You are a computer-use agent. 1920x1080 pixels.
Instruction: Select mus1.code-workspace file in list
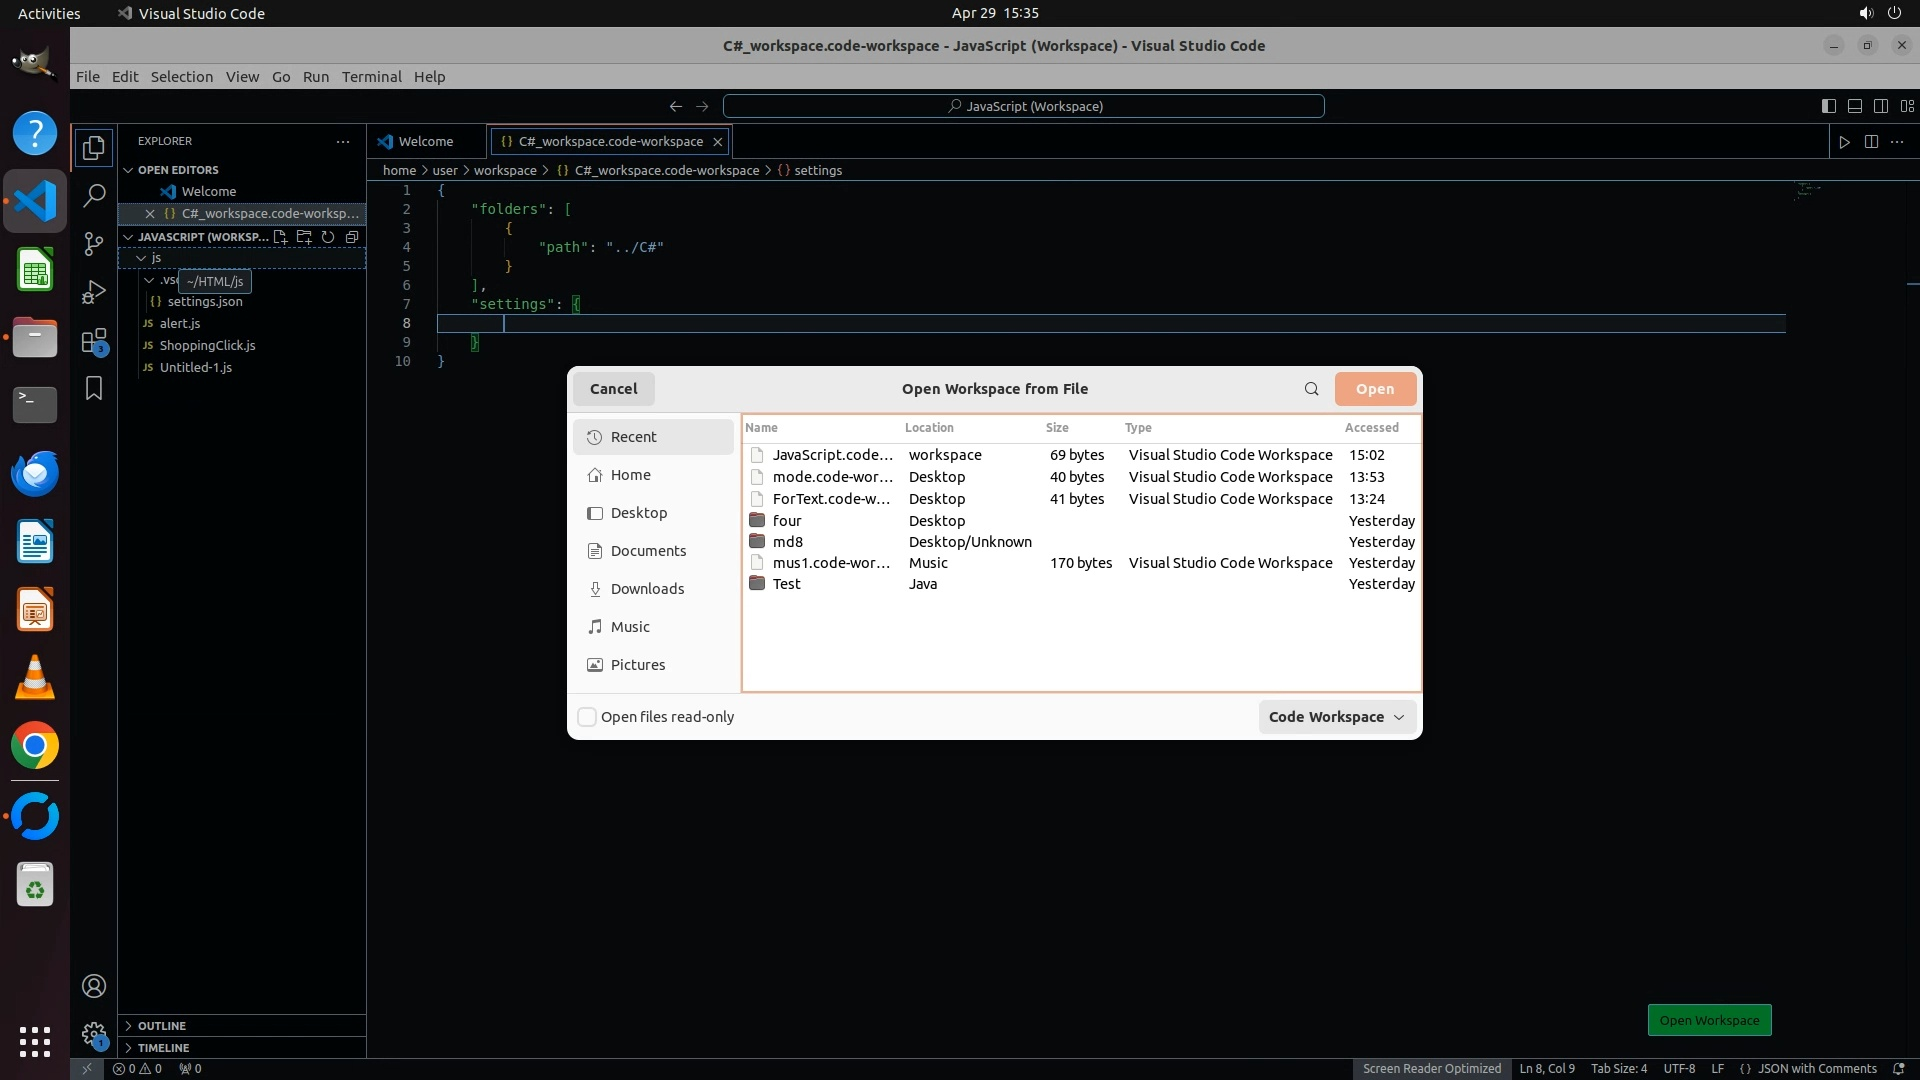pyautogui.click(x=830, y=563)
